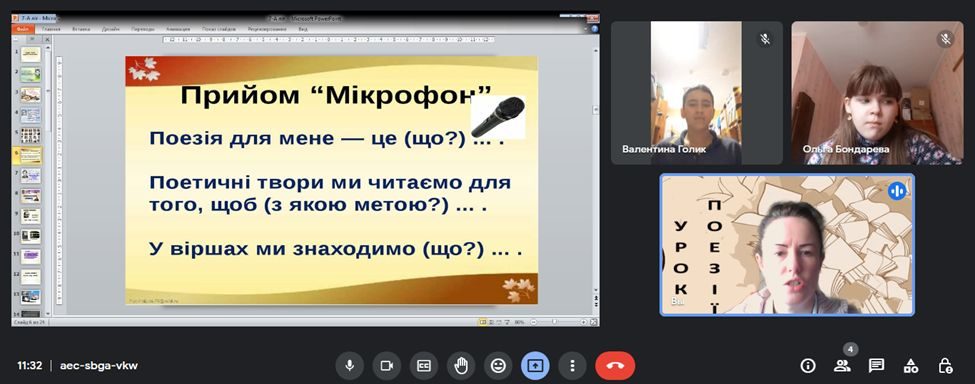This screenshot has width=975, height=384.
Task: Mute the microphone in the call bar
Action: pyautogui.click(x=349, y=365)
